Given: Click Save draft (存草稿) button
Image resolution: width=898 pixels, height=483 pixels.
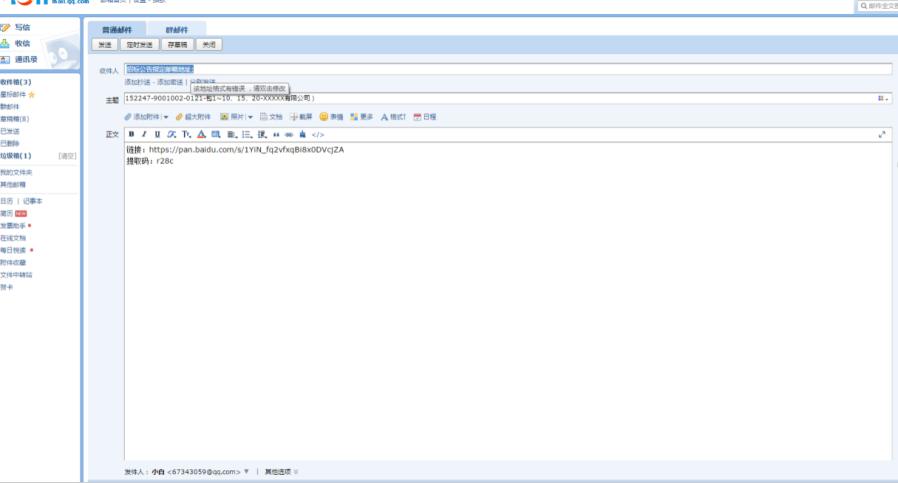Looking at the screenshot, I should 177,45.
